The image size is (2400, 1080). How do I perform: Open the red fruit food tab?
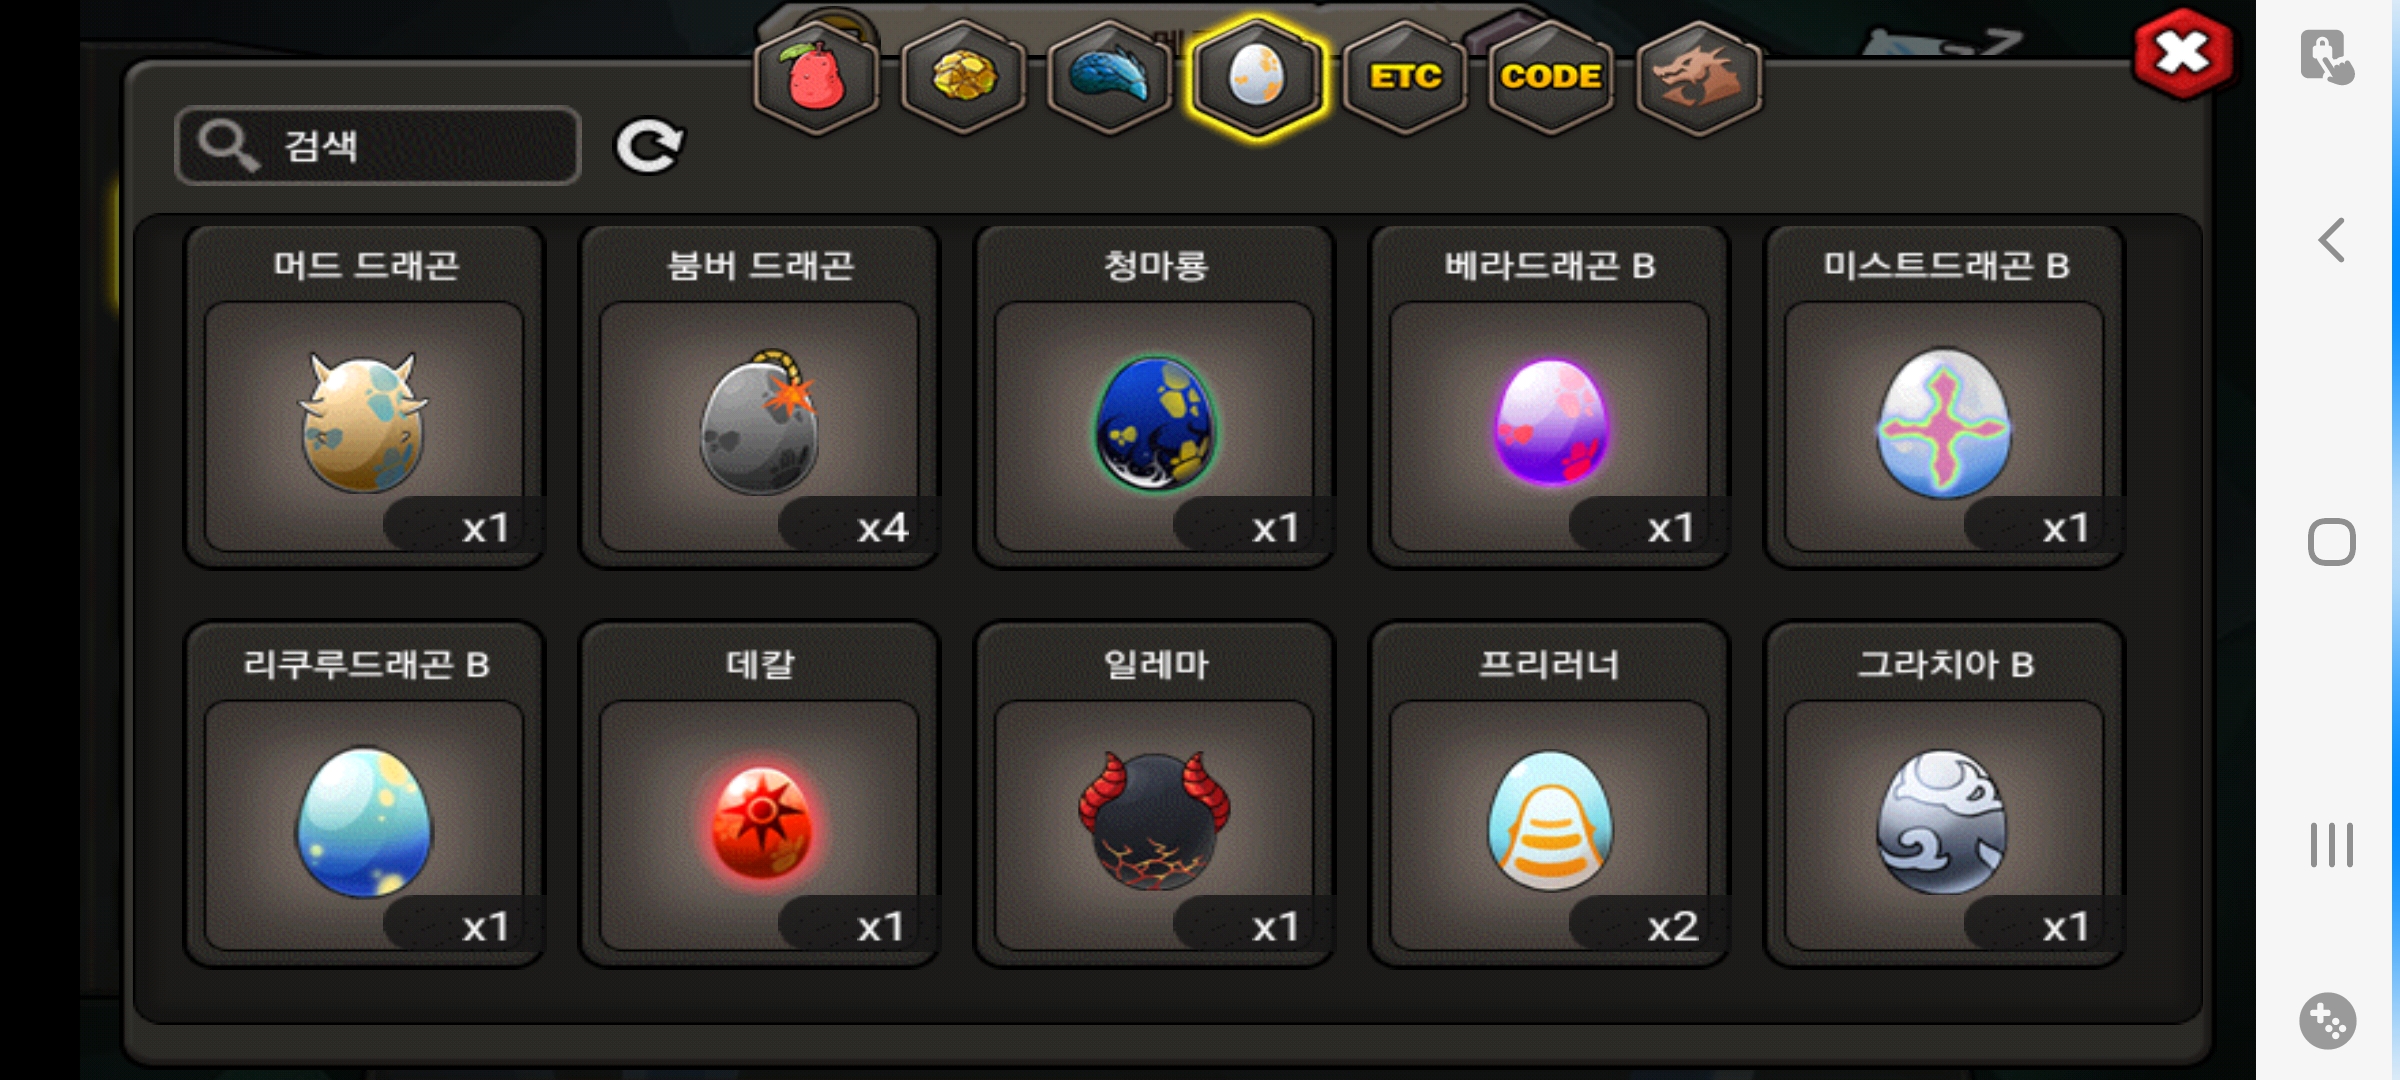[817, 77]
